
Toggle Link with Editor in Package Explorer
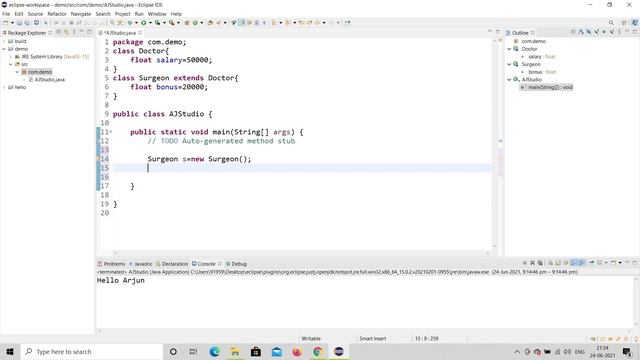click(x=66, y=32)
